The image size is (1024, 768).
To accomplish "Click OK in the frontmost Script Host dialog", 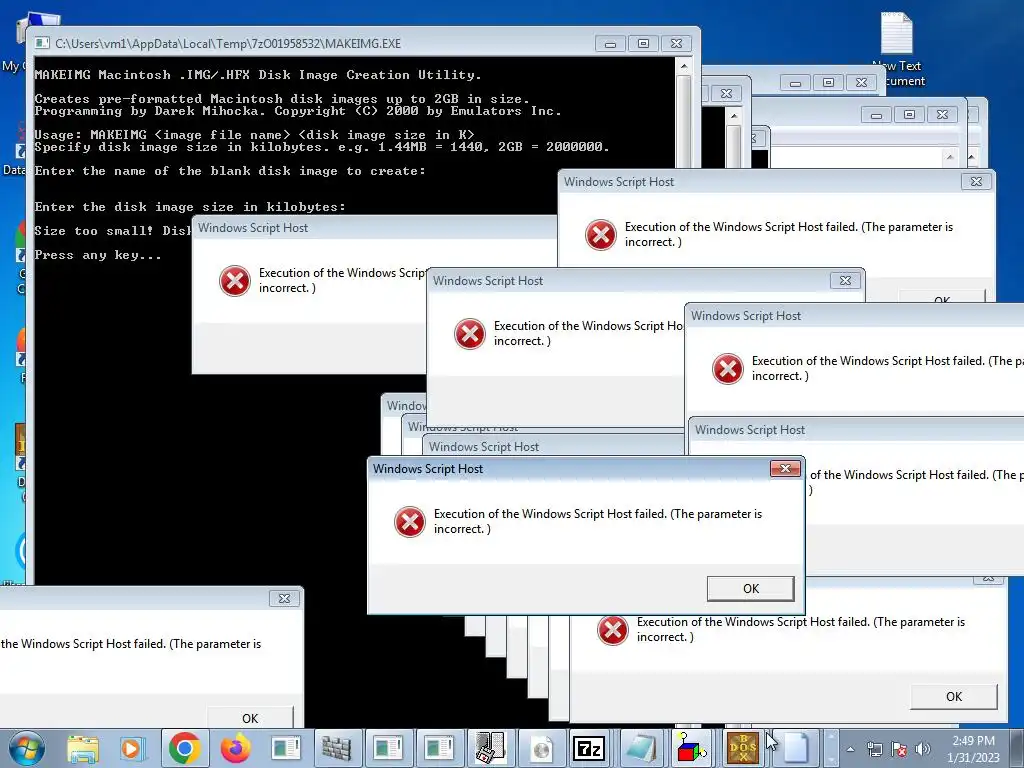I will point(751,588).
